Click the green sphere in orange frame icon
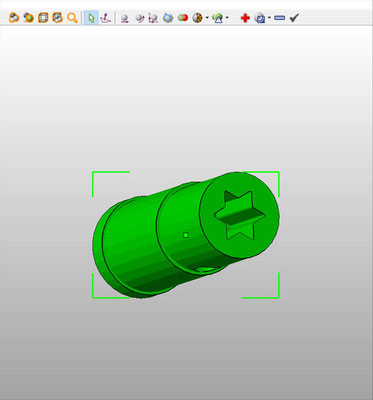 29,18
